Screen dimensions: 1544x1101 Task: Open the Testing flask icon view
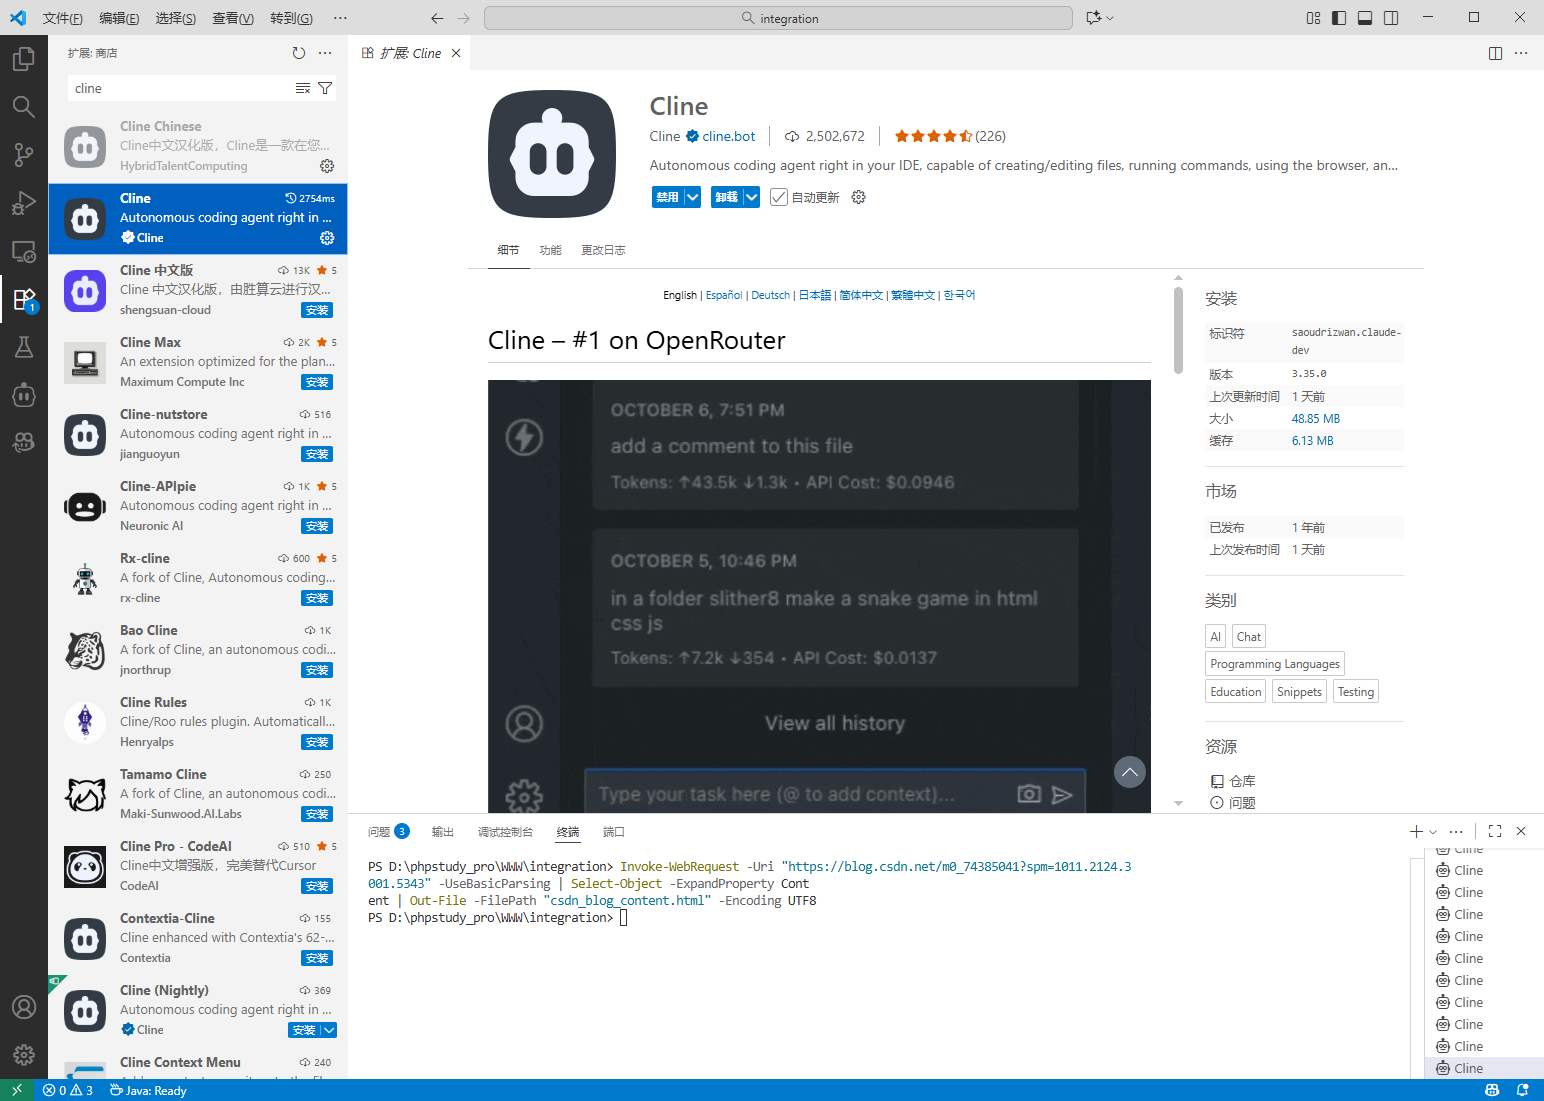(24, 347)
